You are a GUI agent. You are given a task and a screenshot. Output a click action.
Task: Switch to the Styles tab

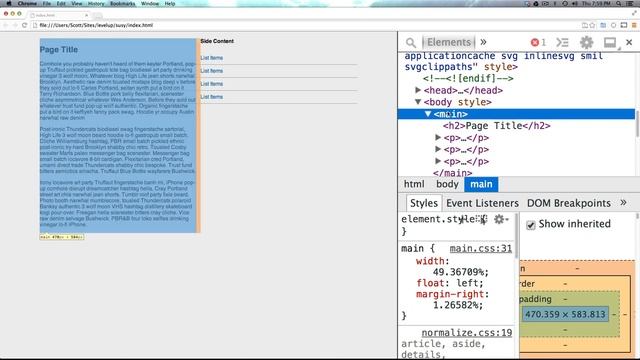click(x=424, y=203)
